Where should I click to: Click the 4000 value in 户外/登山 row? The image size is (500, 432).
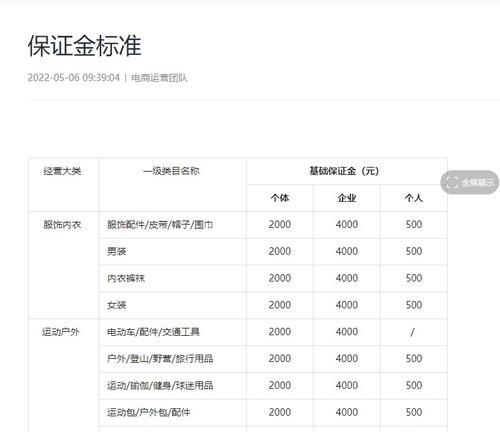point(347,359)
